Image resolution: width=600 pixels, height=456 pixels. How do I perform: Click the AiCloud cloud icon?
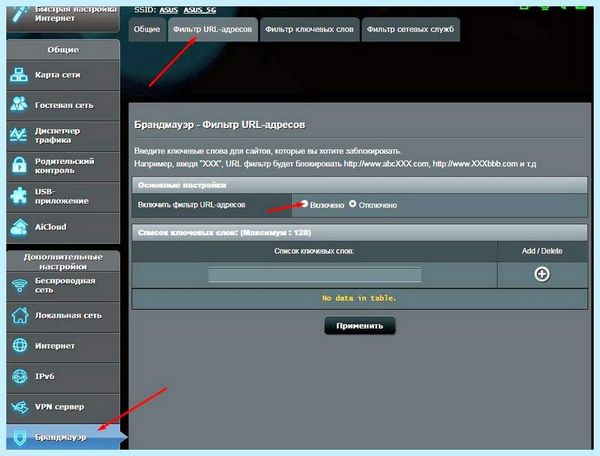[19, 227]
